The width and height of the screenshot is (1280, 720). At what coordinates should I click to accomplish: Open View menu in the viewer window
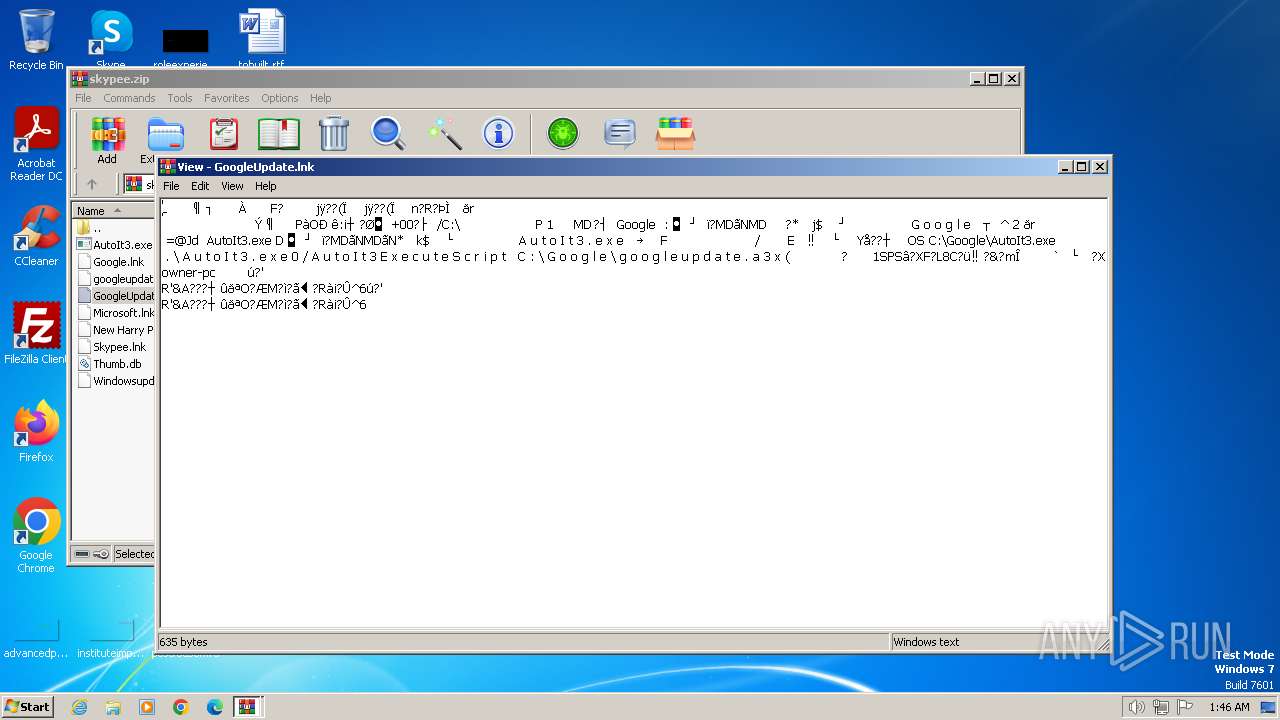[x=232, y=186]
